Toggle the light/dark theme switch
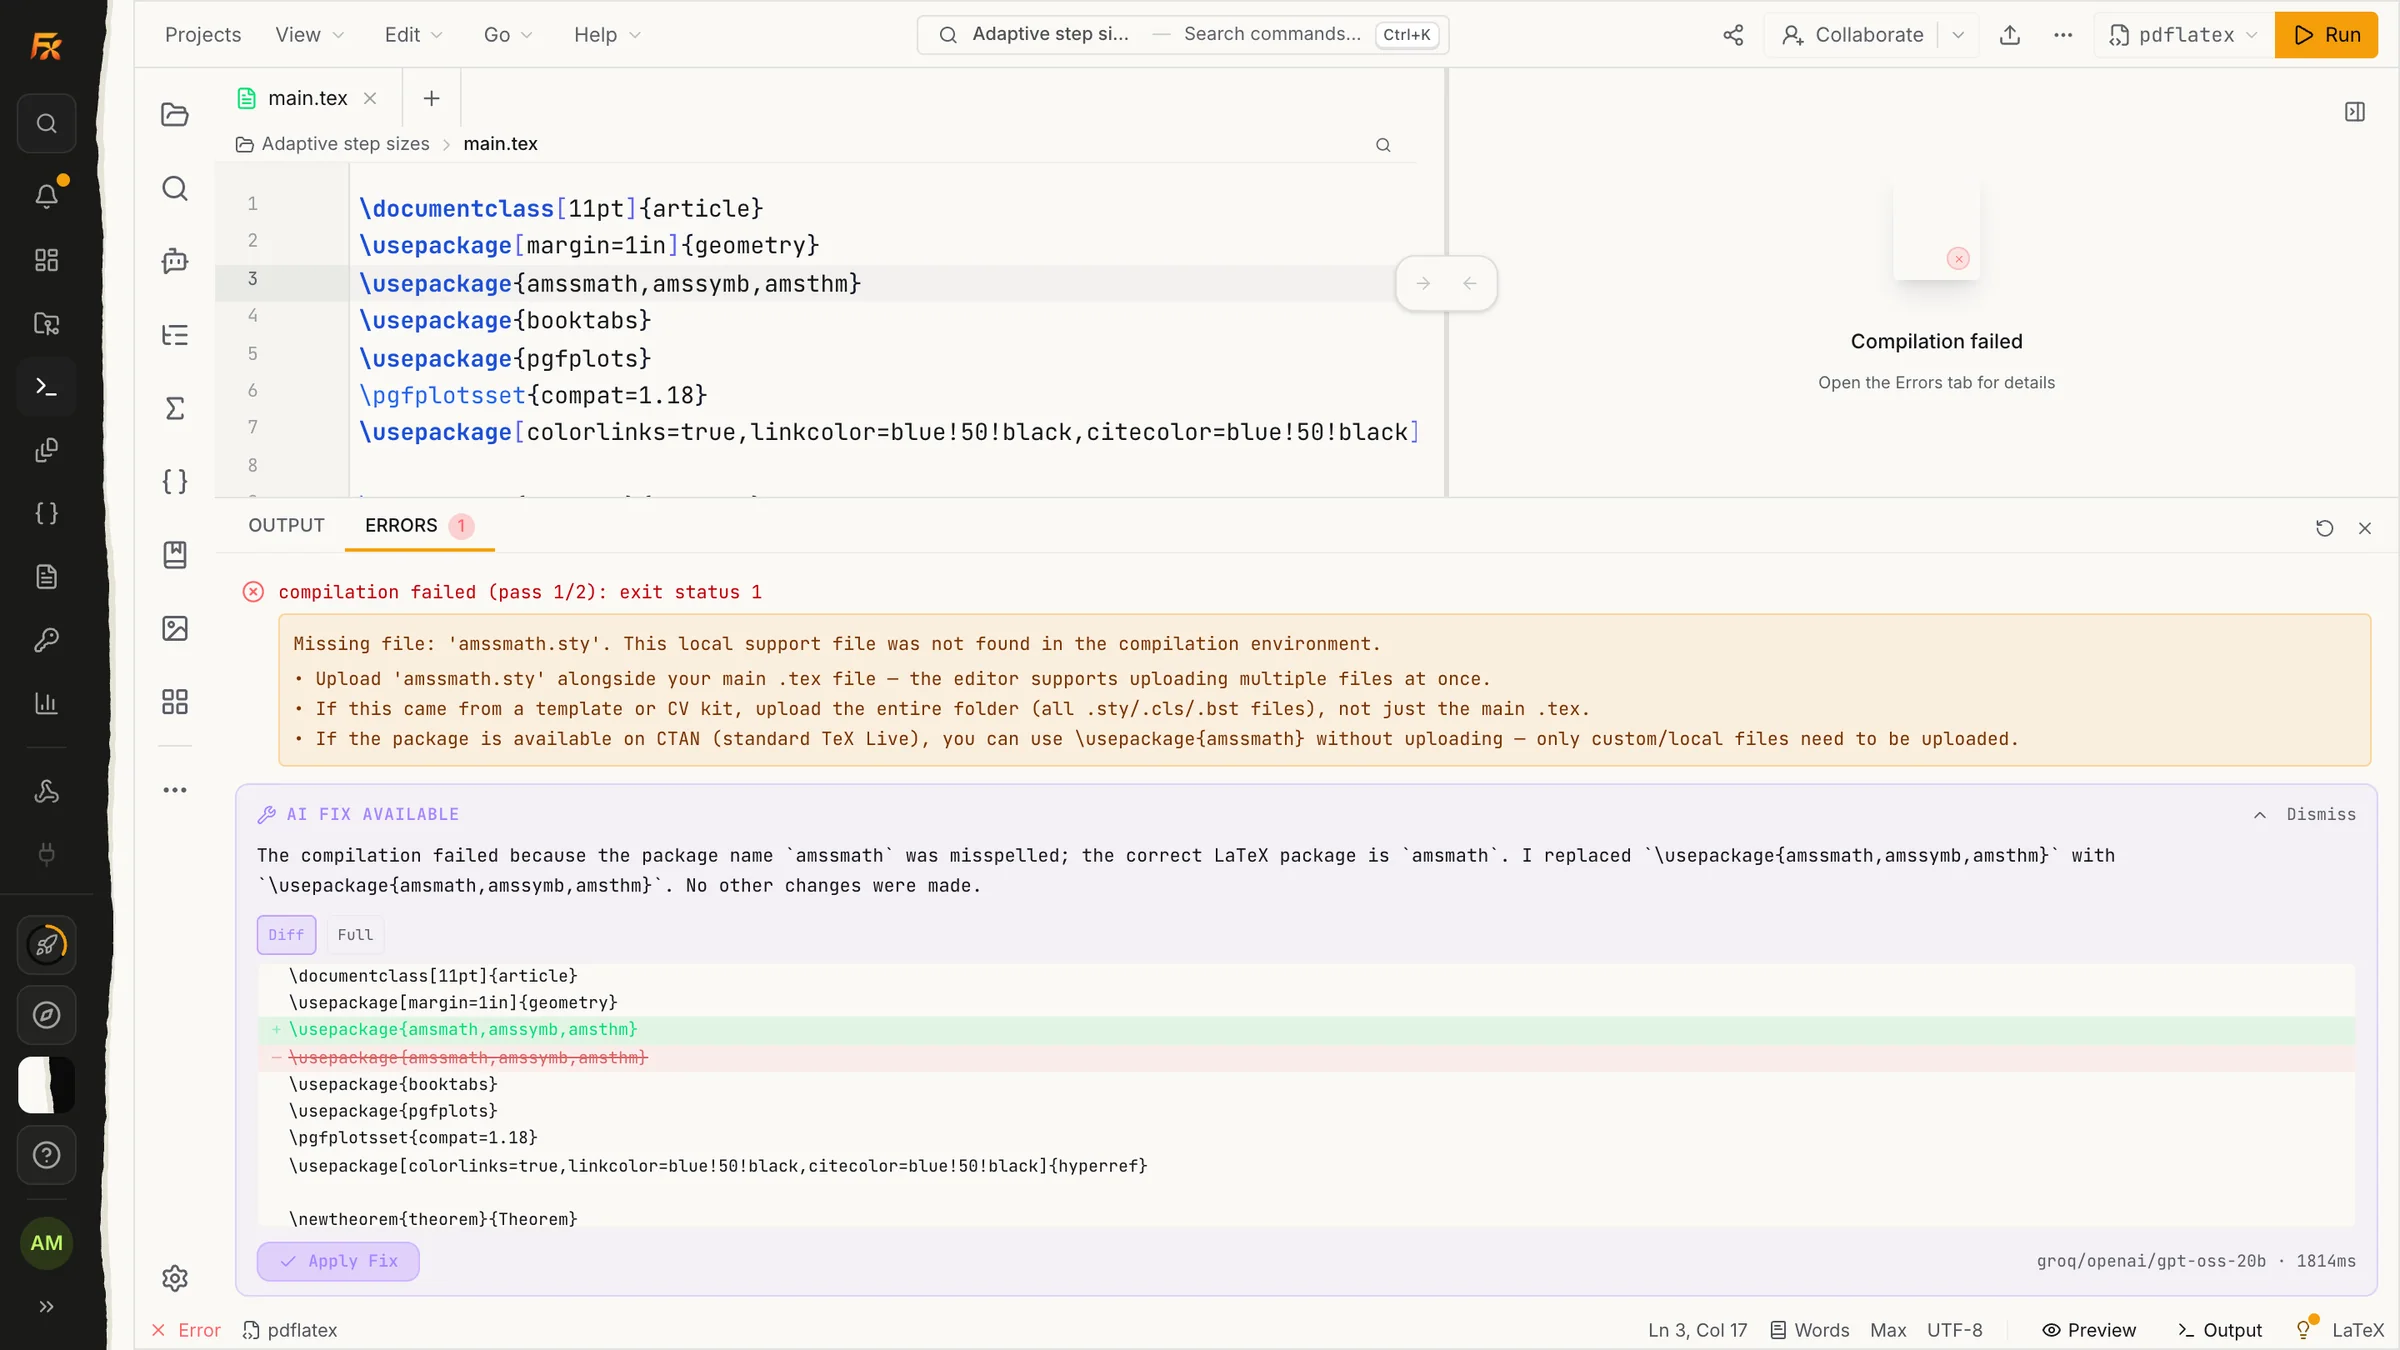 (47, 1085)
